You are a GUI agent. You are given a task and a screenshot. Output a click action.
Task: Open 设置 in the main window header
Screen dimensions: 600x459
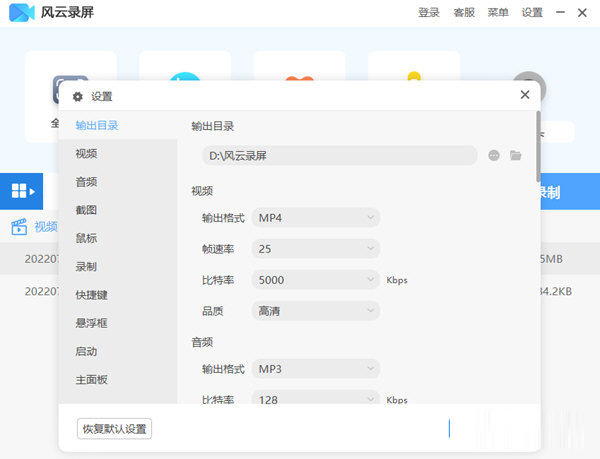[532, 13]
